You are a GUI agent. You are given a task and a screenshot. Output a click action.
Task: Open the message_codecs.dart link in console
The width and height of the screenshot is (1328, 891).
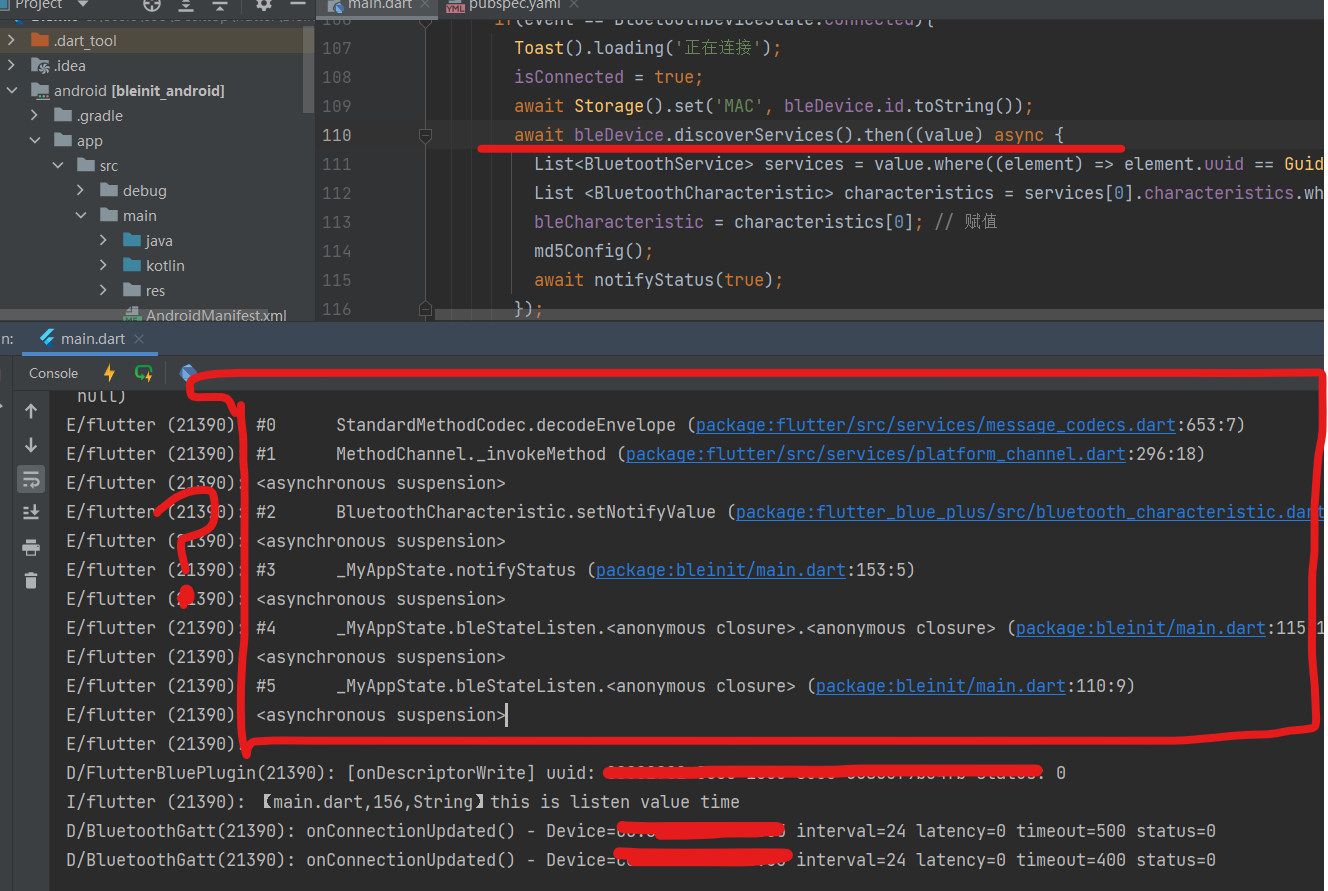point(930,424)
